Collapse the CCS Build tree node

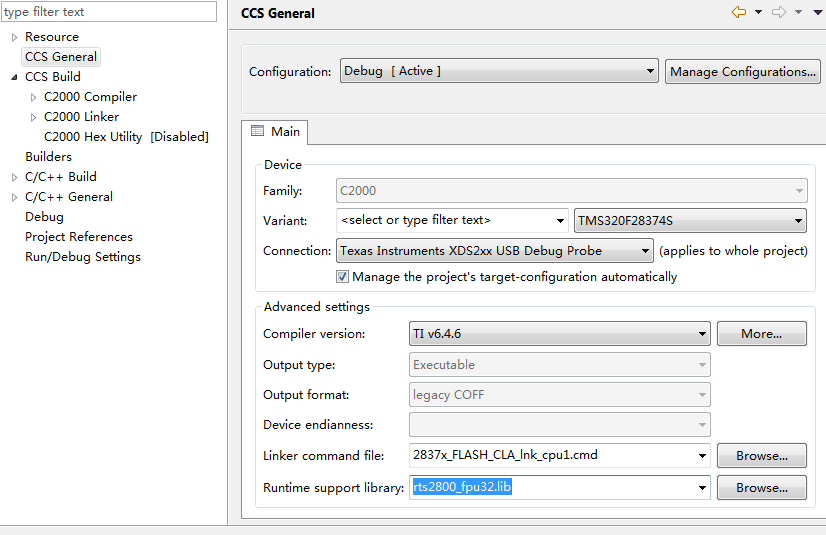14,77
